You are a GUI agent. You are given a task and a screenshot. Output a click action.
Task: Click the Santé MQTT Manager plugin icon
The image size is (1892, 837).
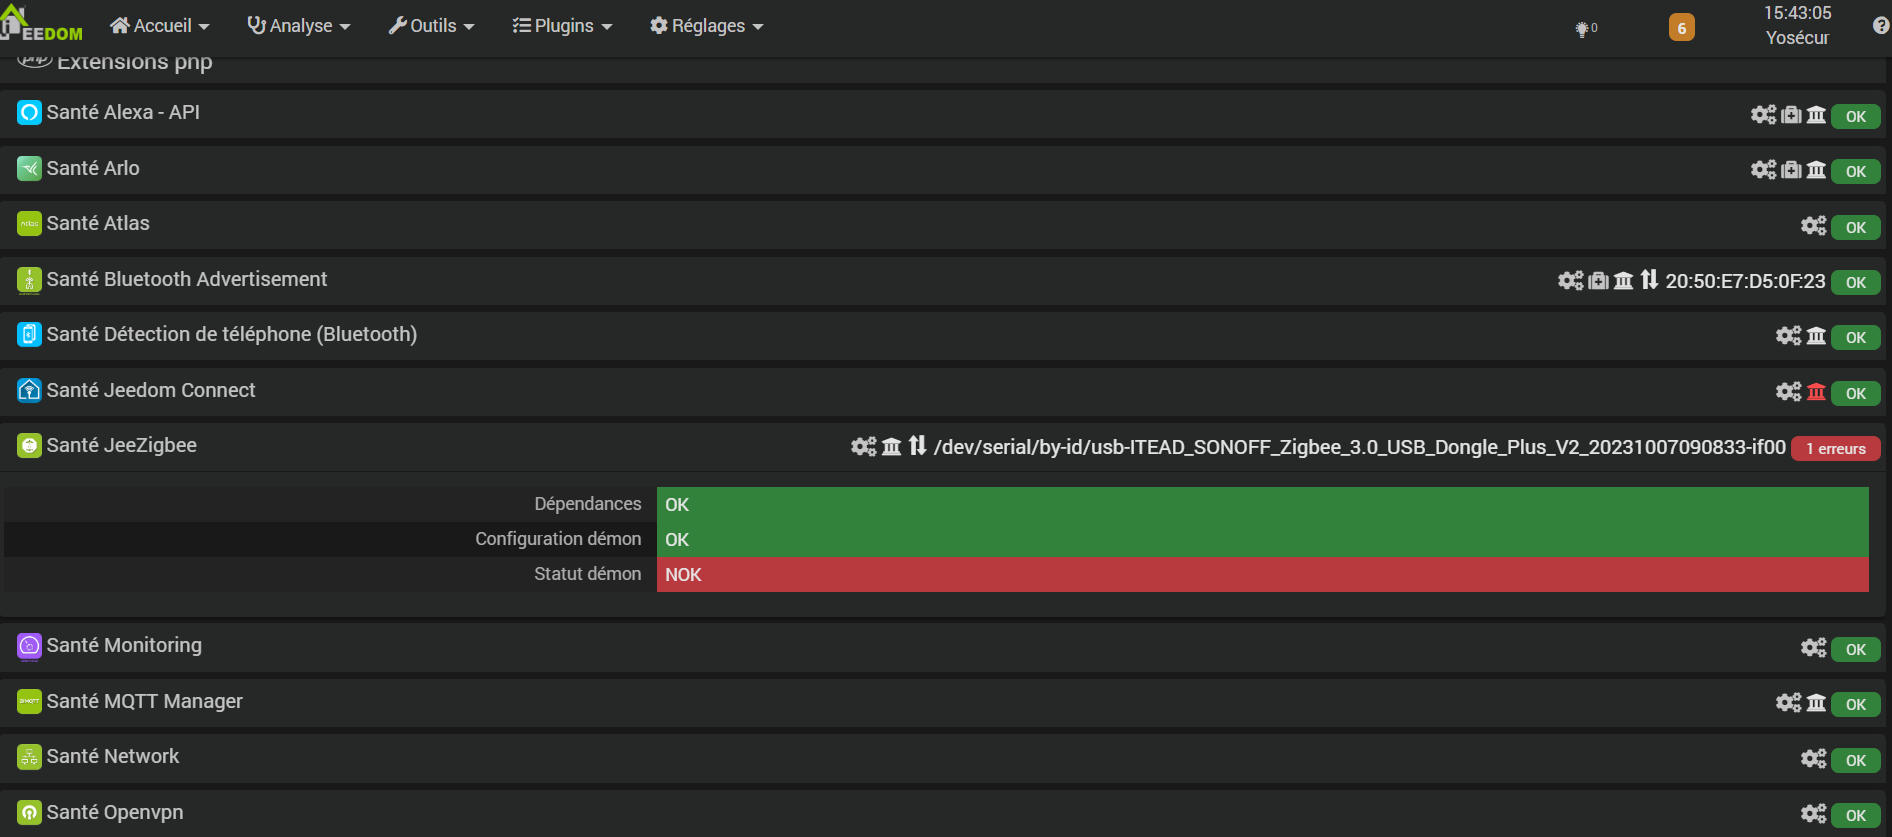point(29,702)
